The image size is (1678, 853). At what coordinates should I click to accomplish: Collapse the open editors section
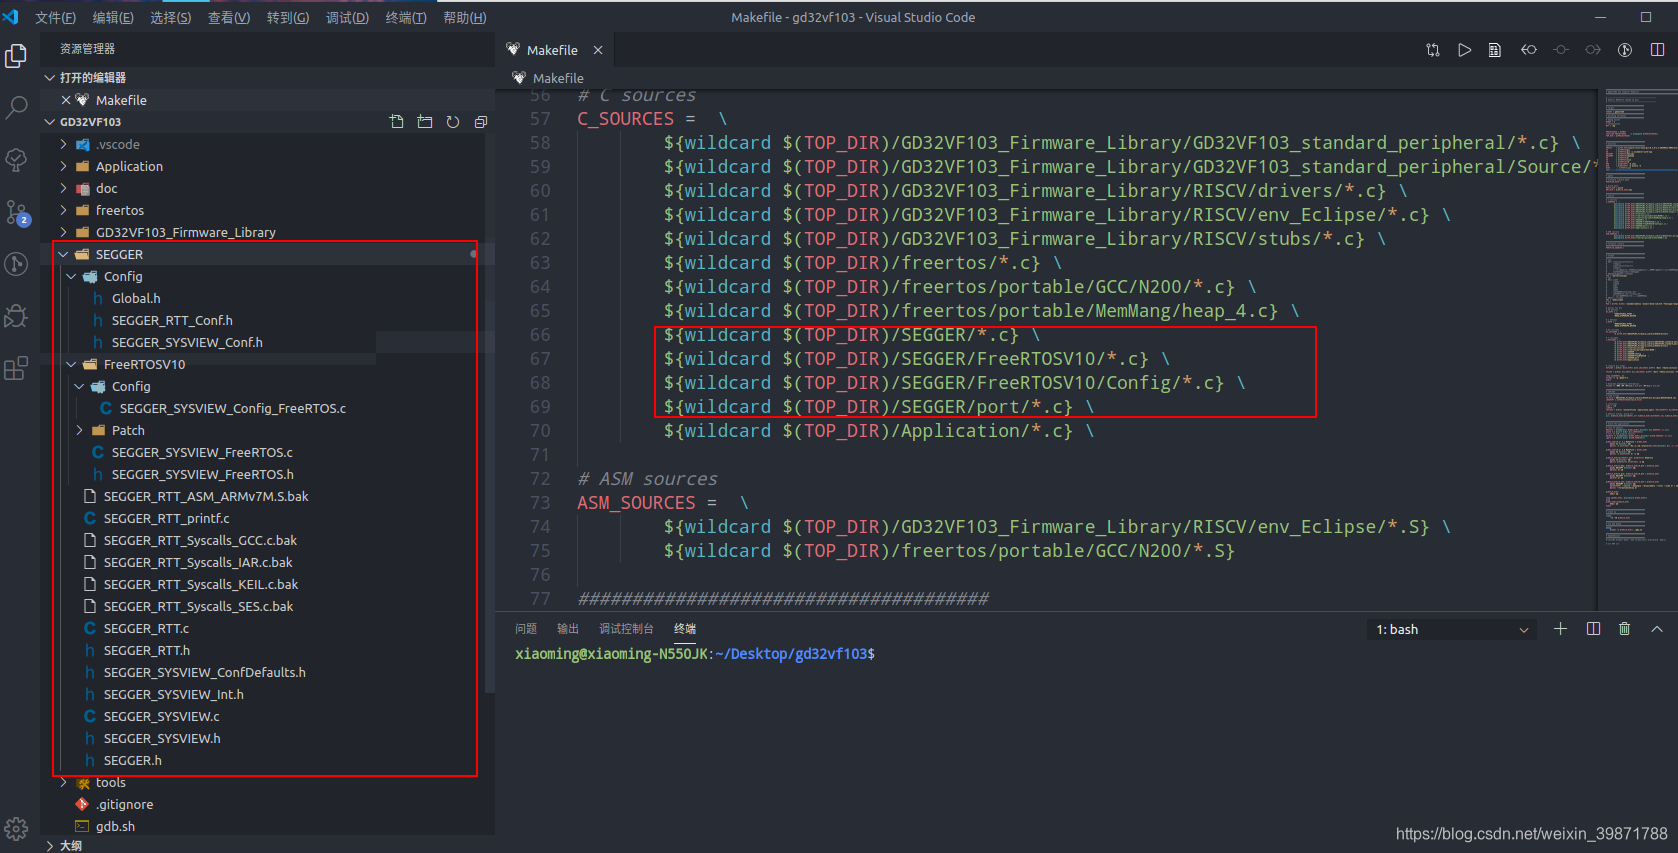[50, 77]
